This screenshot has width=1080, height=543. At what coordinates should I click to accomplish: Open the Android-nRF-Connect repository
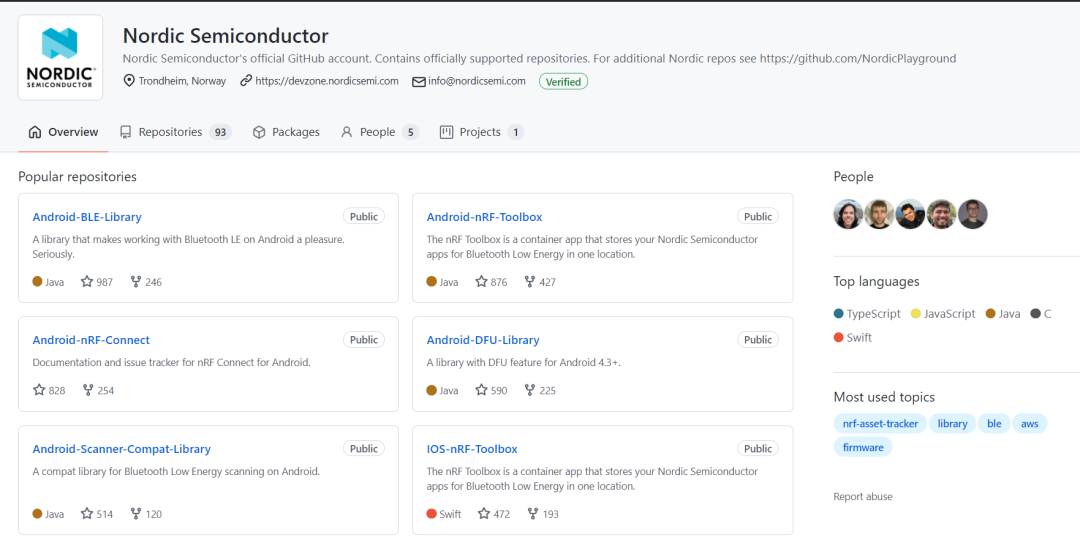point(91,340)
